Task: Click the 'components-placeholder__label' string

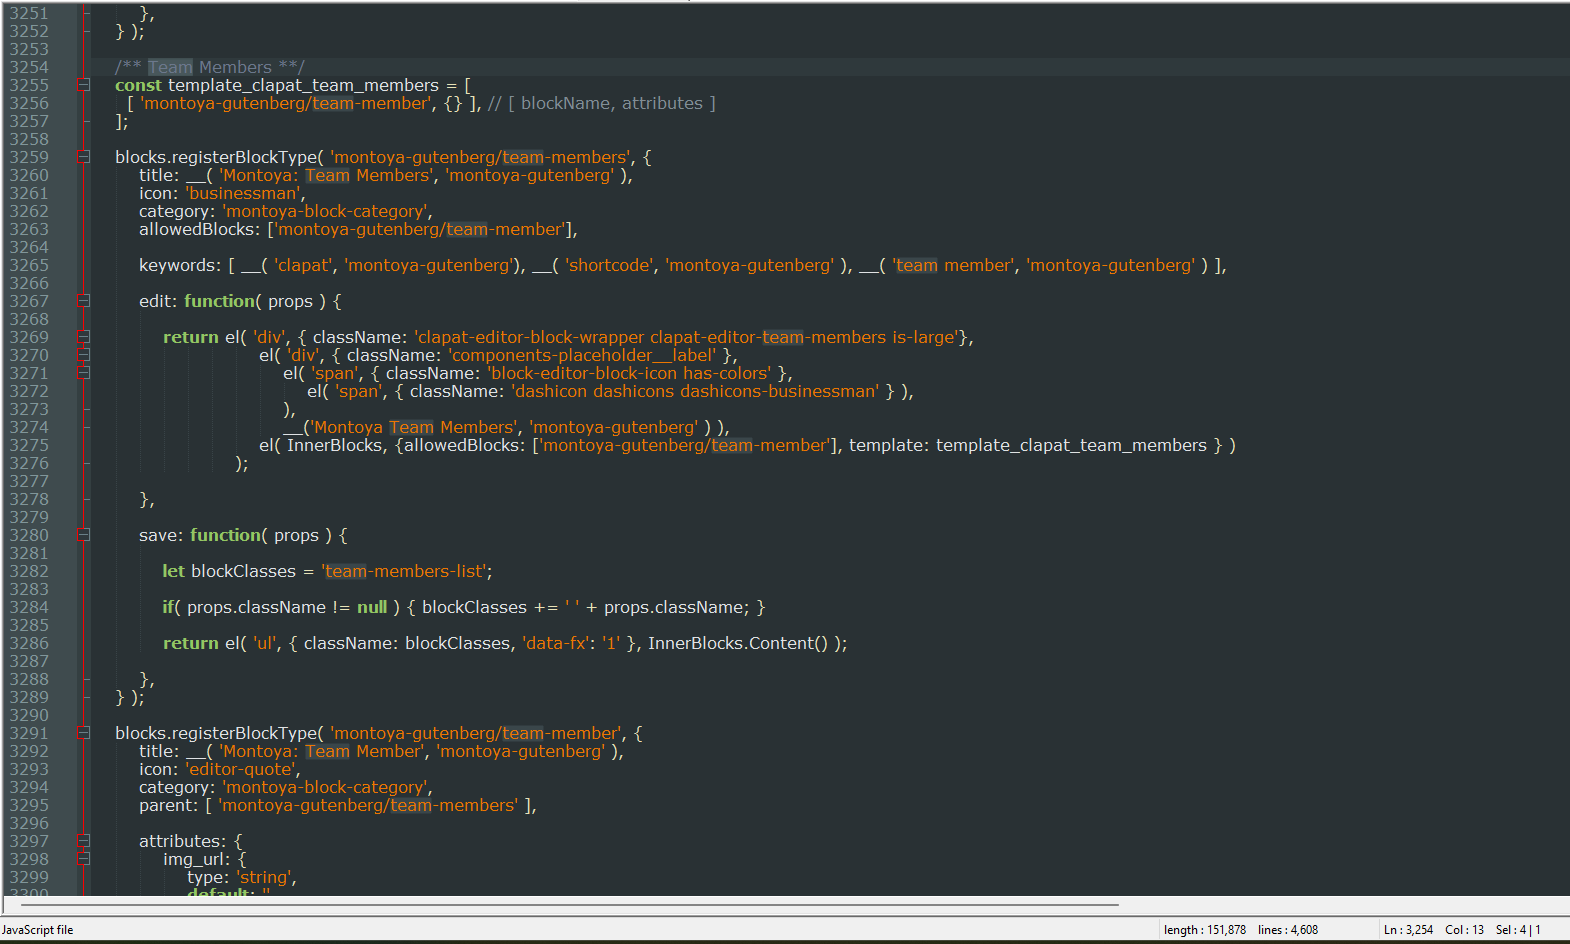Action: point(582,355)
